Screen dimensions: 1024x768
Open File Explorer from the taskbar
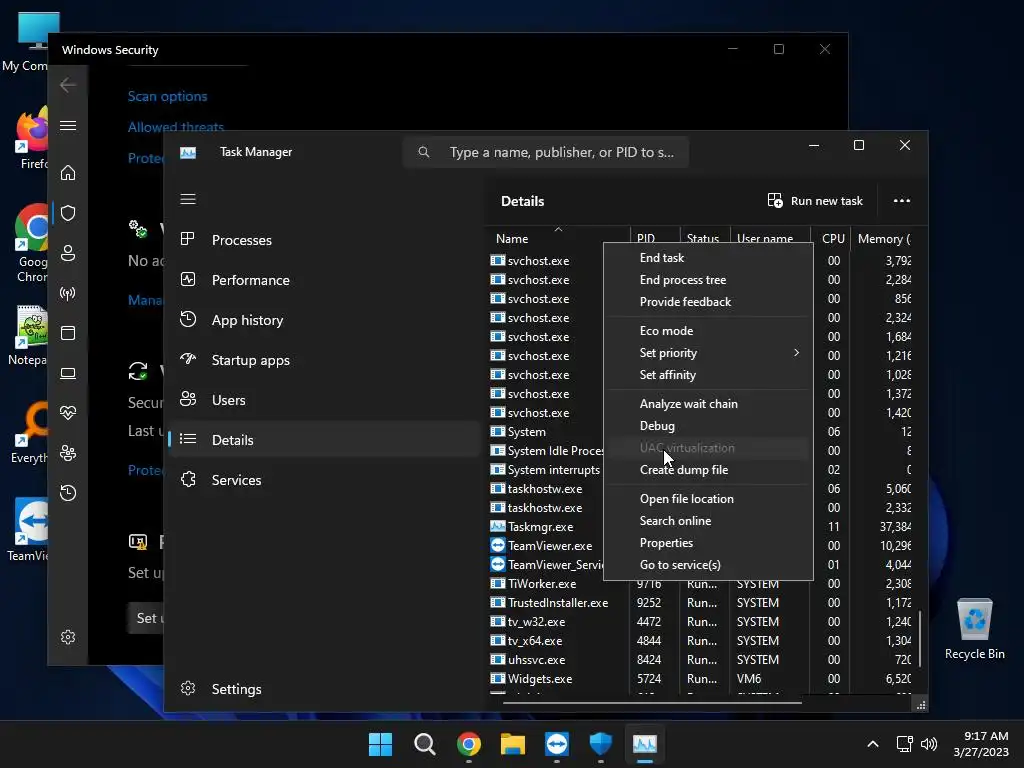coord(513,744)
